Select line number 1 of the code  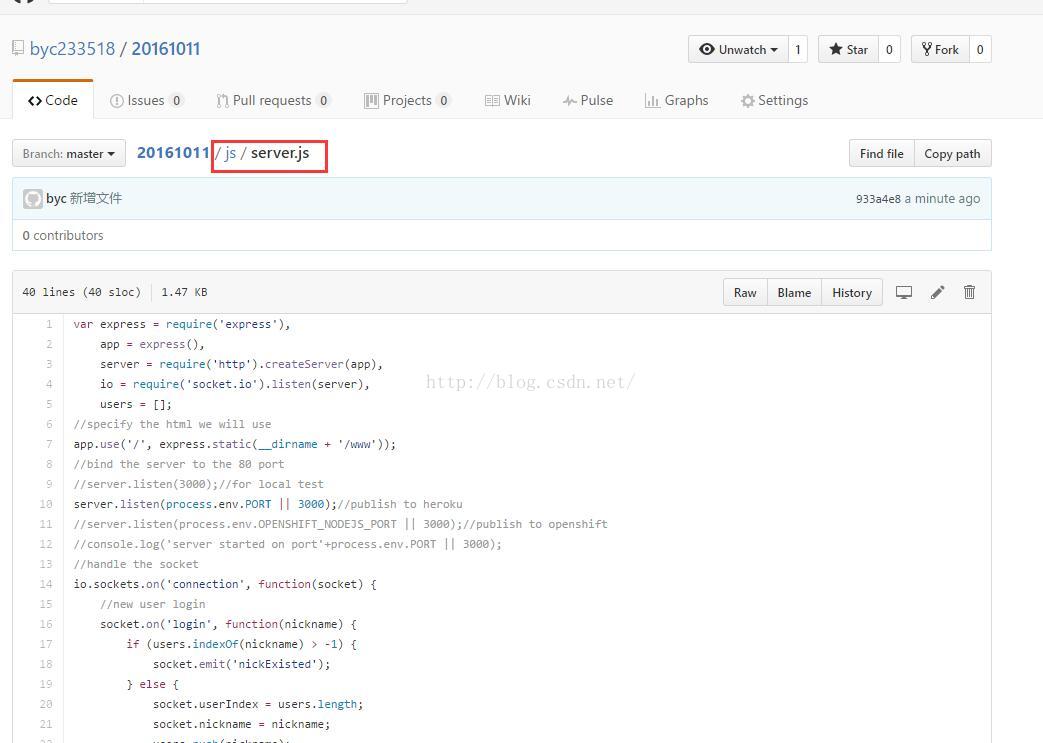[x=49, y=325]
